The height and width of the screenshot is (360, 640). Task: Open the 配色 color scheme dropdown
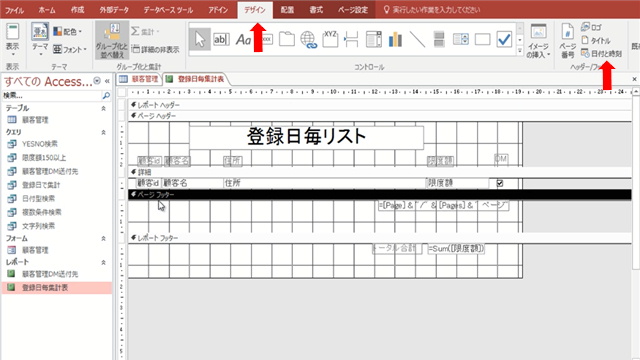point(68,31)
